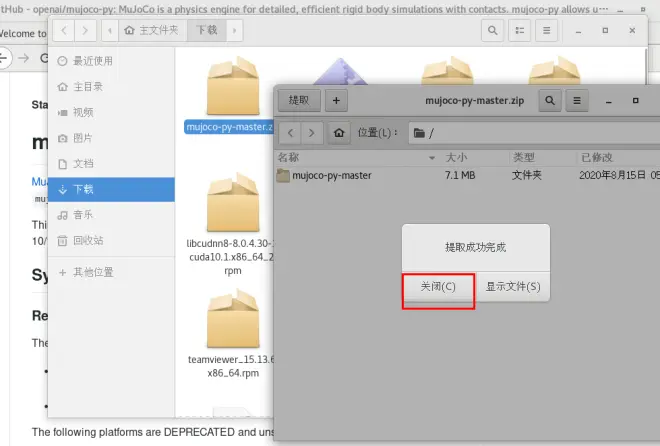This screenshot has height=446, width=660.
Task: Click the file manager vertical scrollbar
Action: [646, 65]
